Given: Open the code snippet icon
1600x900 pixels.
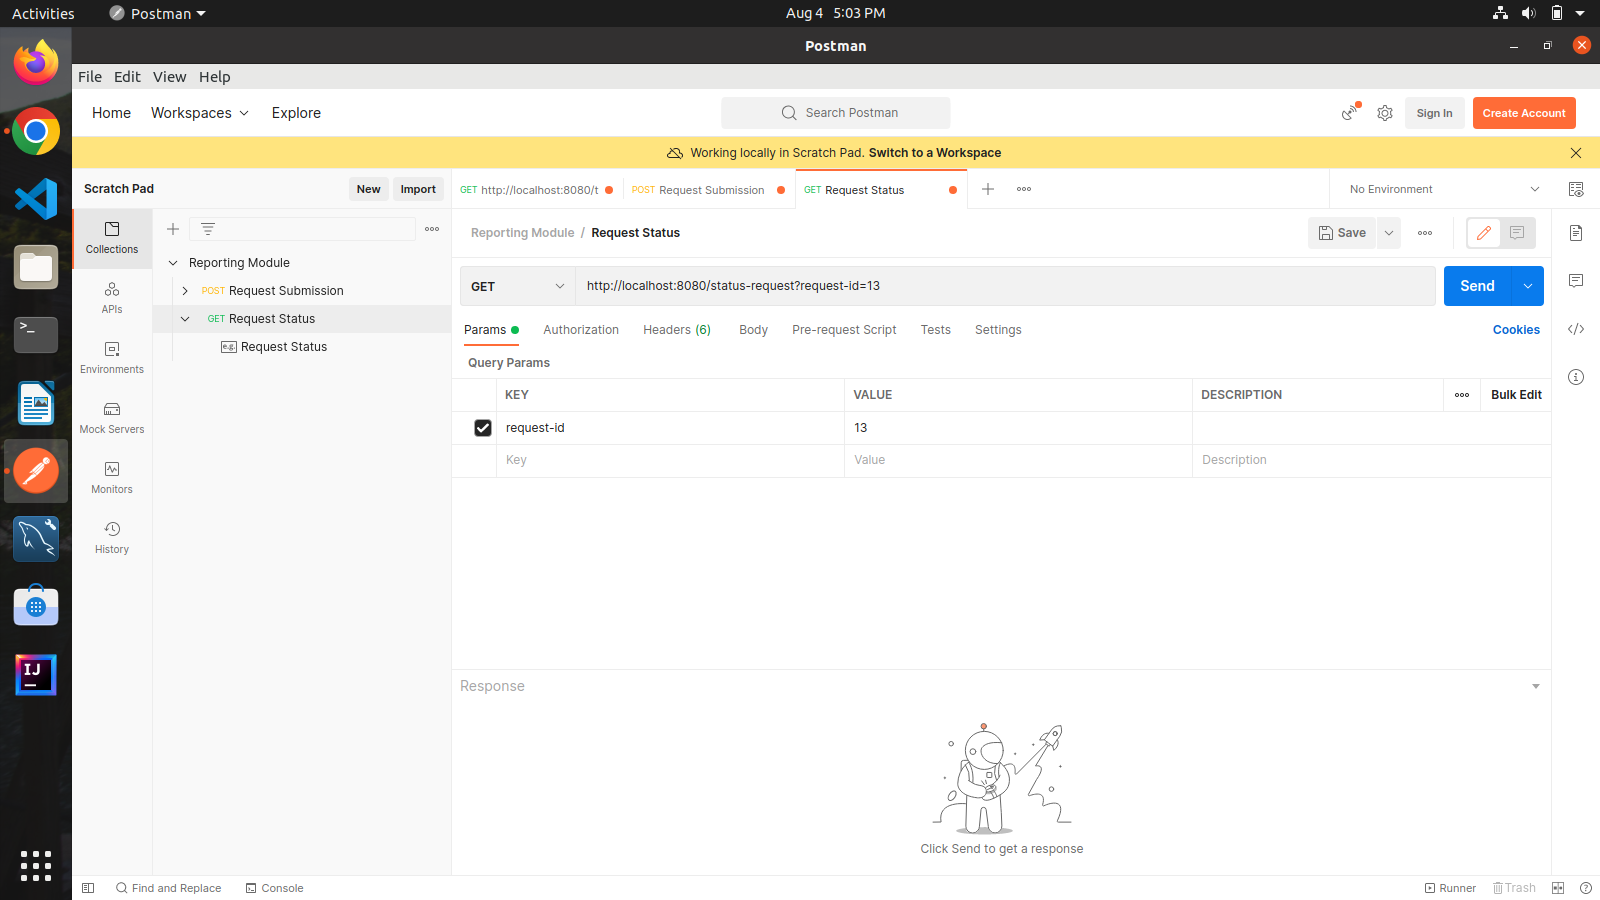Looking at the screenshot, I should 1576,329.
